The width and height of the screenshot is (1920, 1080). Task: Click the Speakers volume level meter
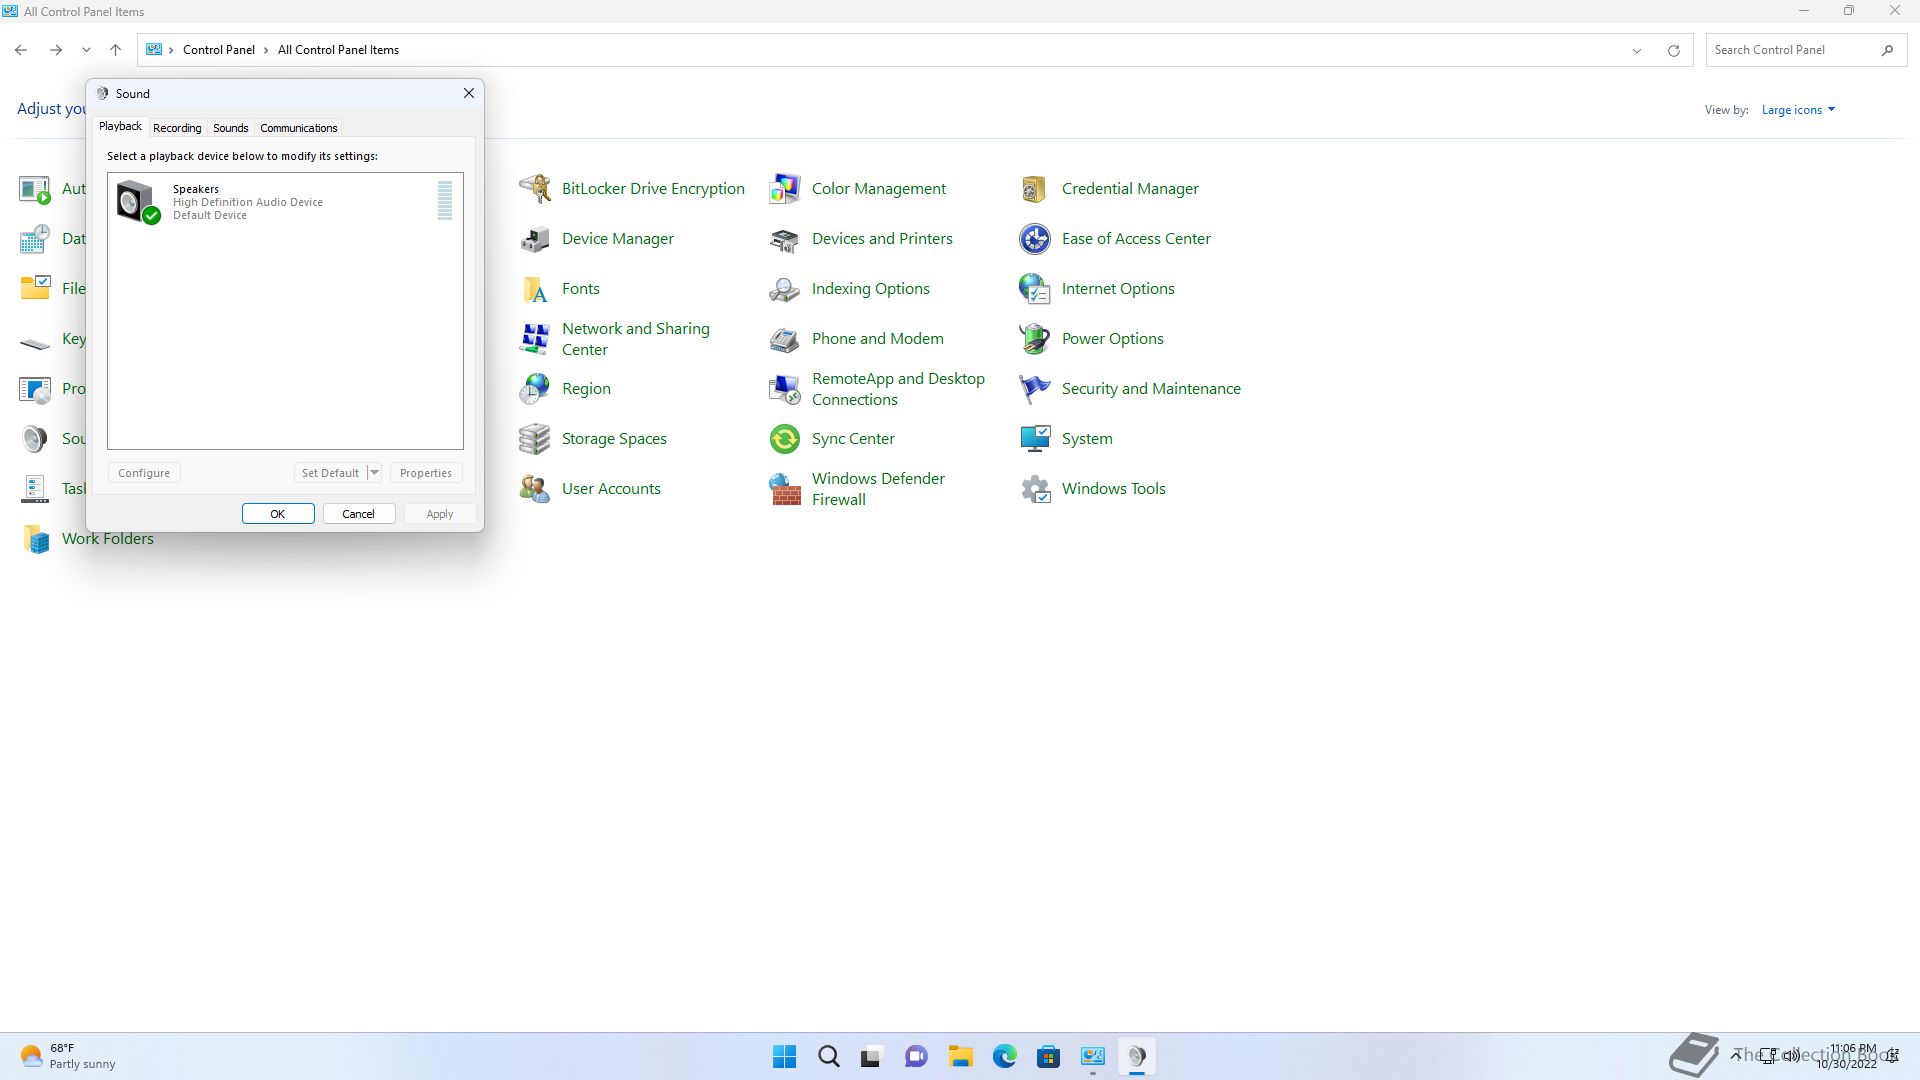coord(445,200)
